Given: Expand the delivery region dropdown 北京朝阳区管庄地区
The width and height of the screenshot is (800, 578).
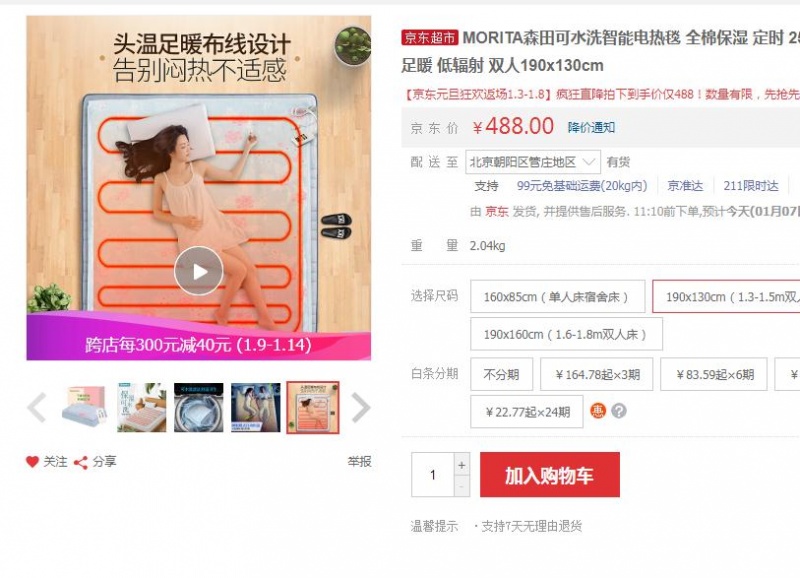Looking at the screenshot, I should click(x=533, y=162).
